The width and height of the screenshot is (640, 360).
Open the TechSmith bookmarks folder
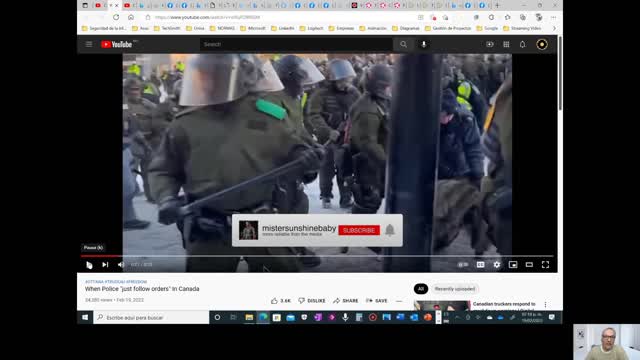coord(167,28)
